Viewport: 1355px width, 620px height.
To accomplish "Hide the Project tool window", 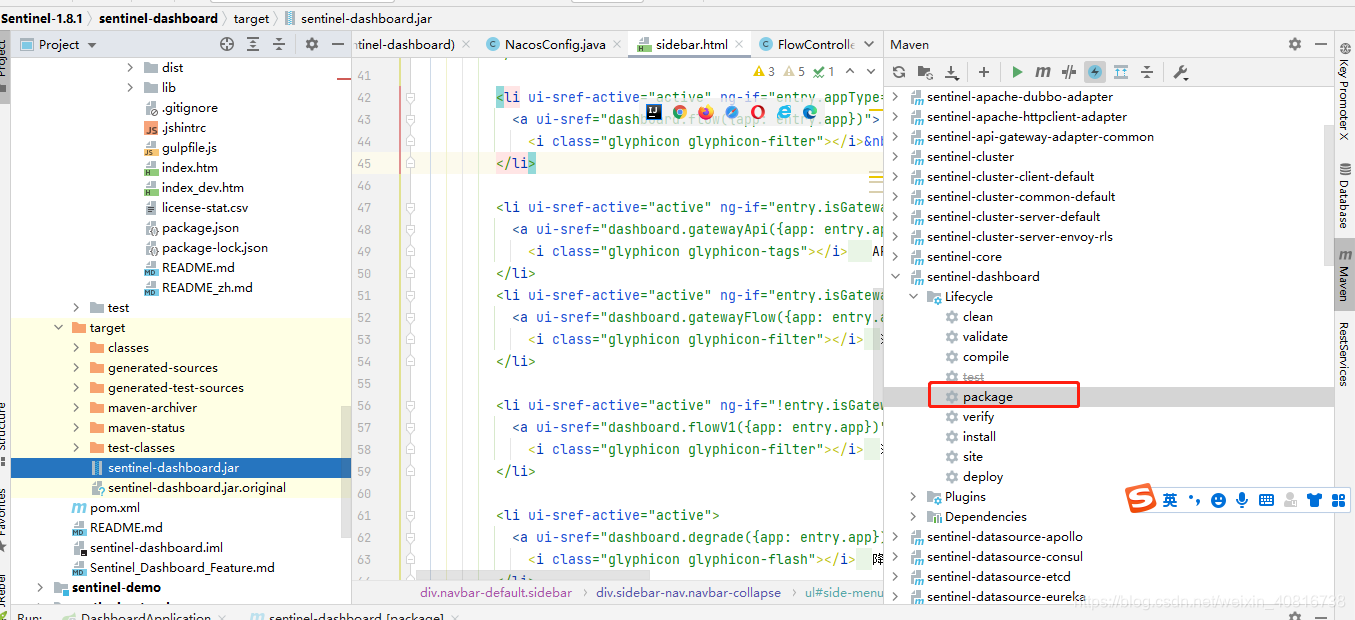I will pyautogui.click(x=338, y=44).
